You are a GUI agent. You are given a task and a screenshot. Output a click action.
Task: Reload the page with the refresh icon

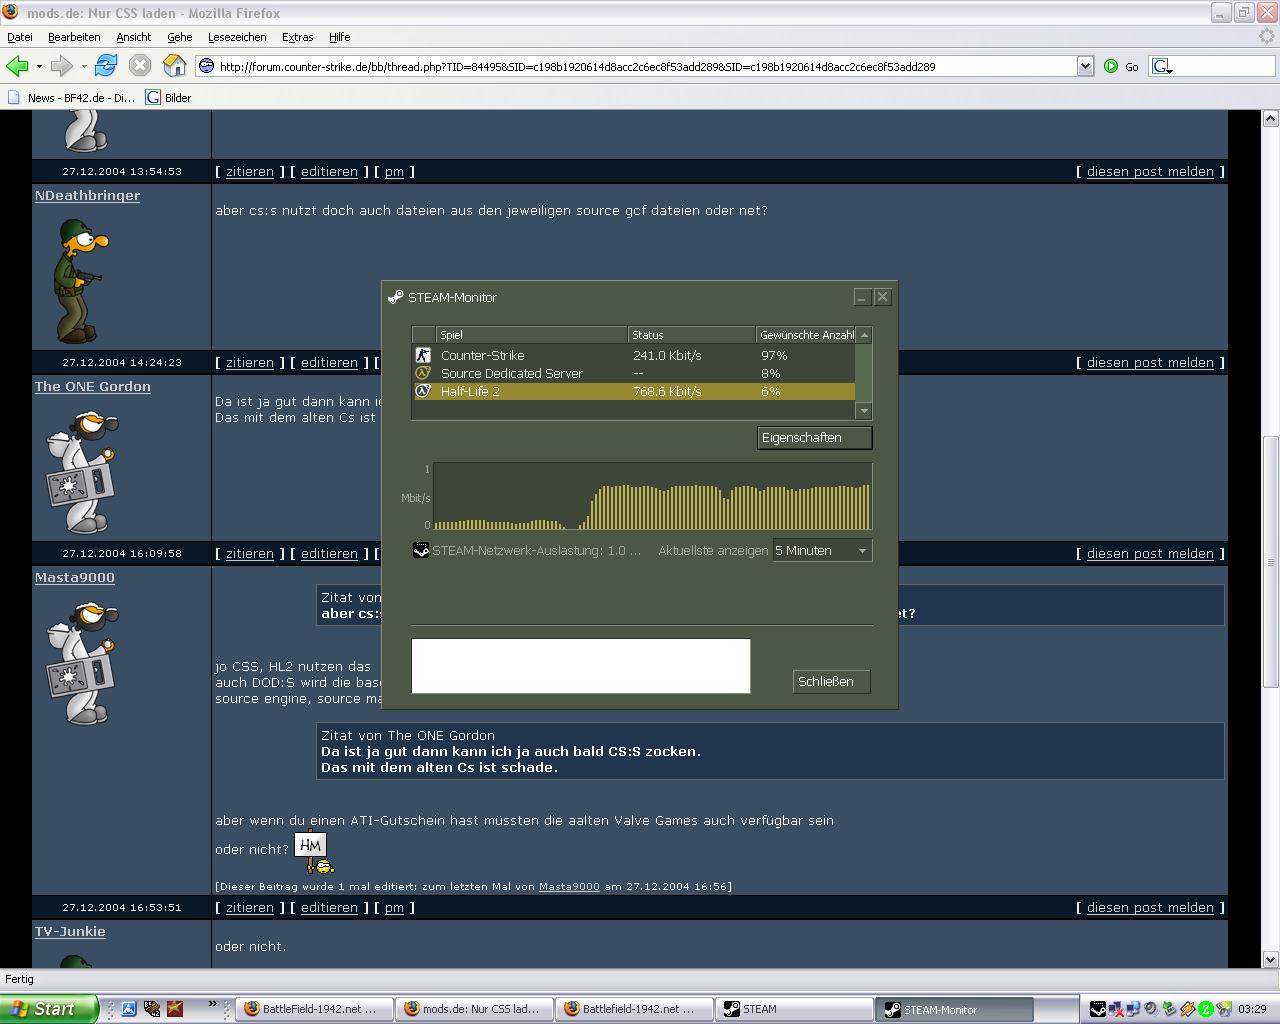click(105, 66)
